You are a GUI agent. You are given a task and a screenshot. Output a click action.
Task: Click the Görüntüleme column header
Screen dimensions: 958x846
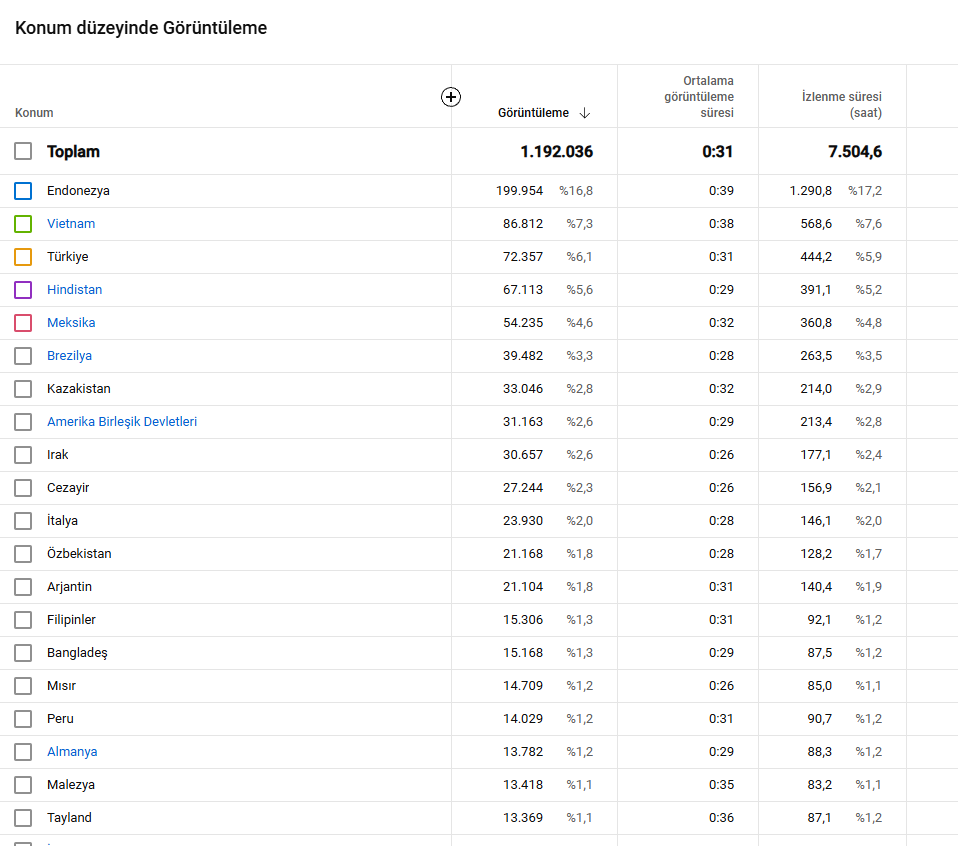[x=533, y=113]
